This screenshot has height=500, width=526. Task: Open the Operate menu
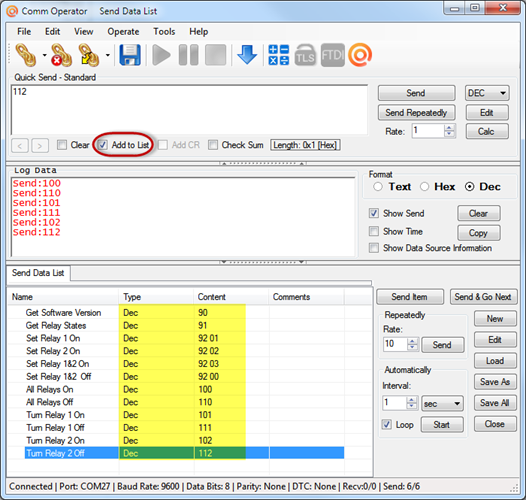[123, 32]
